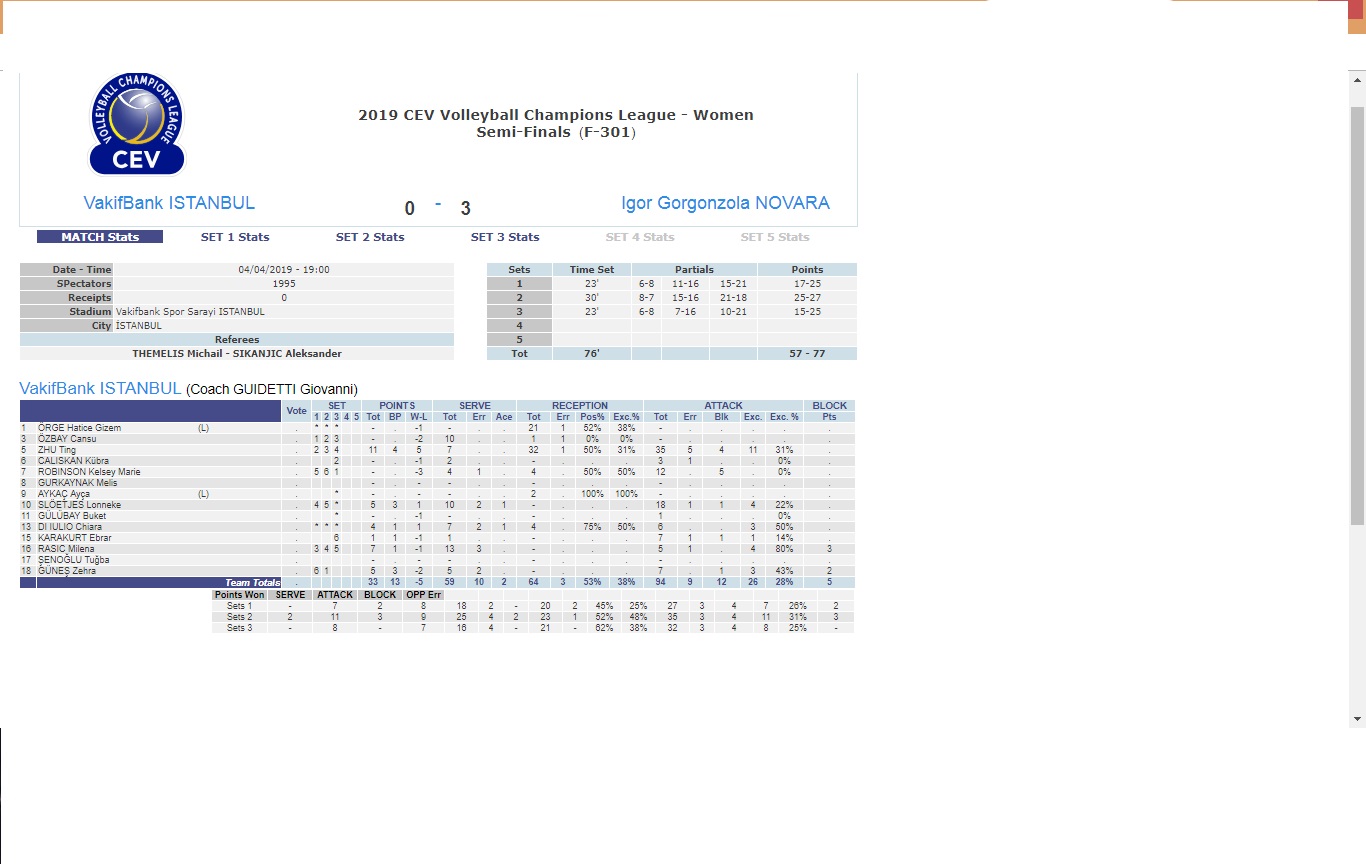Click AYKAÇ Ayça's reception '100%' Pos value
The image size is (1366, 864).
click(x=592, y=494)
